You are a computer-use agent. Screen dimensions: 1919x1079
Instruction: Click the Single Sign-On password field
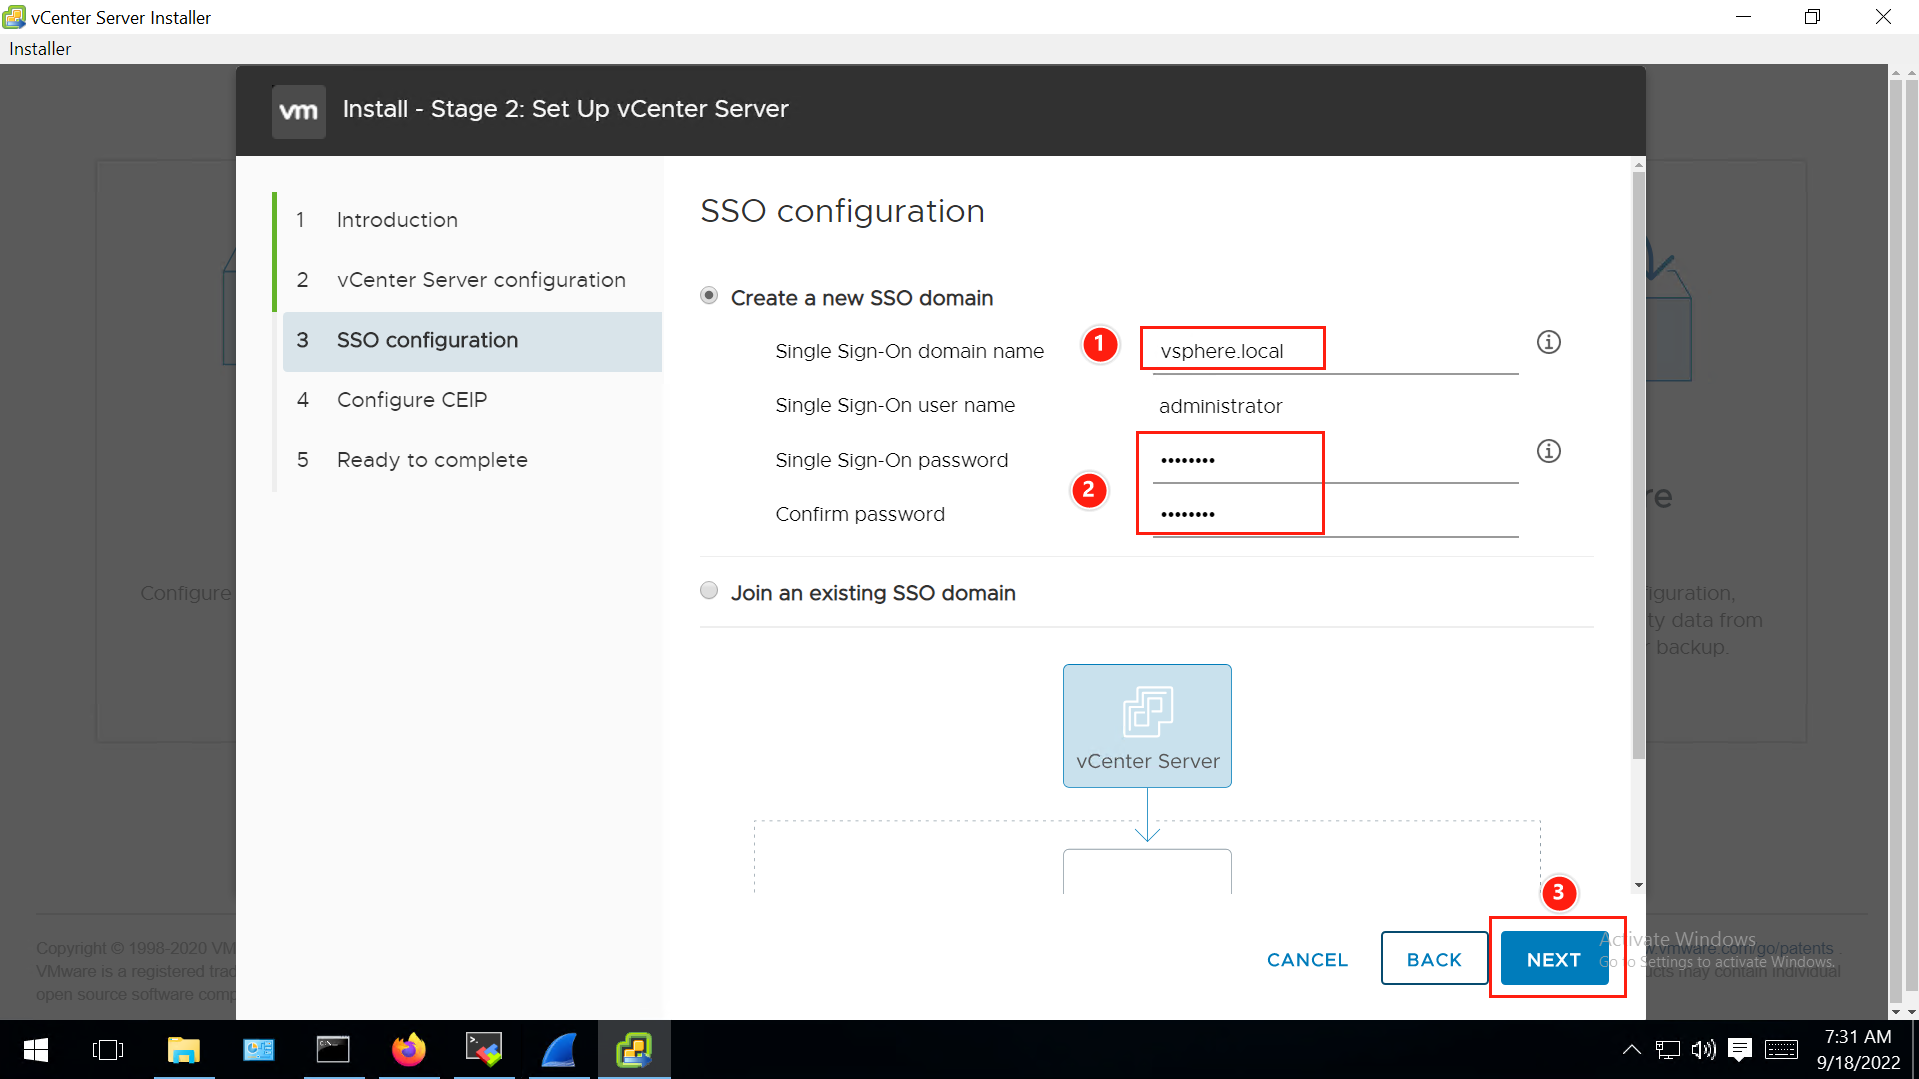(1335, 460)
